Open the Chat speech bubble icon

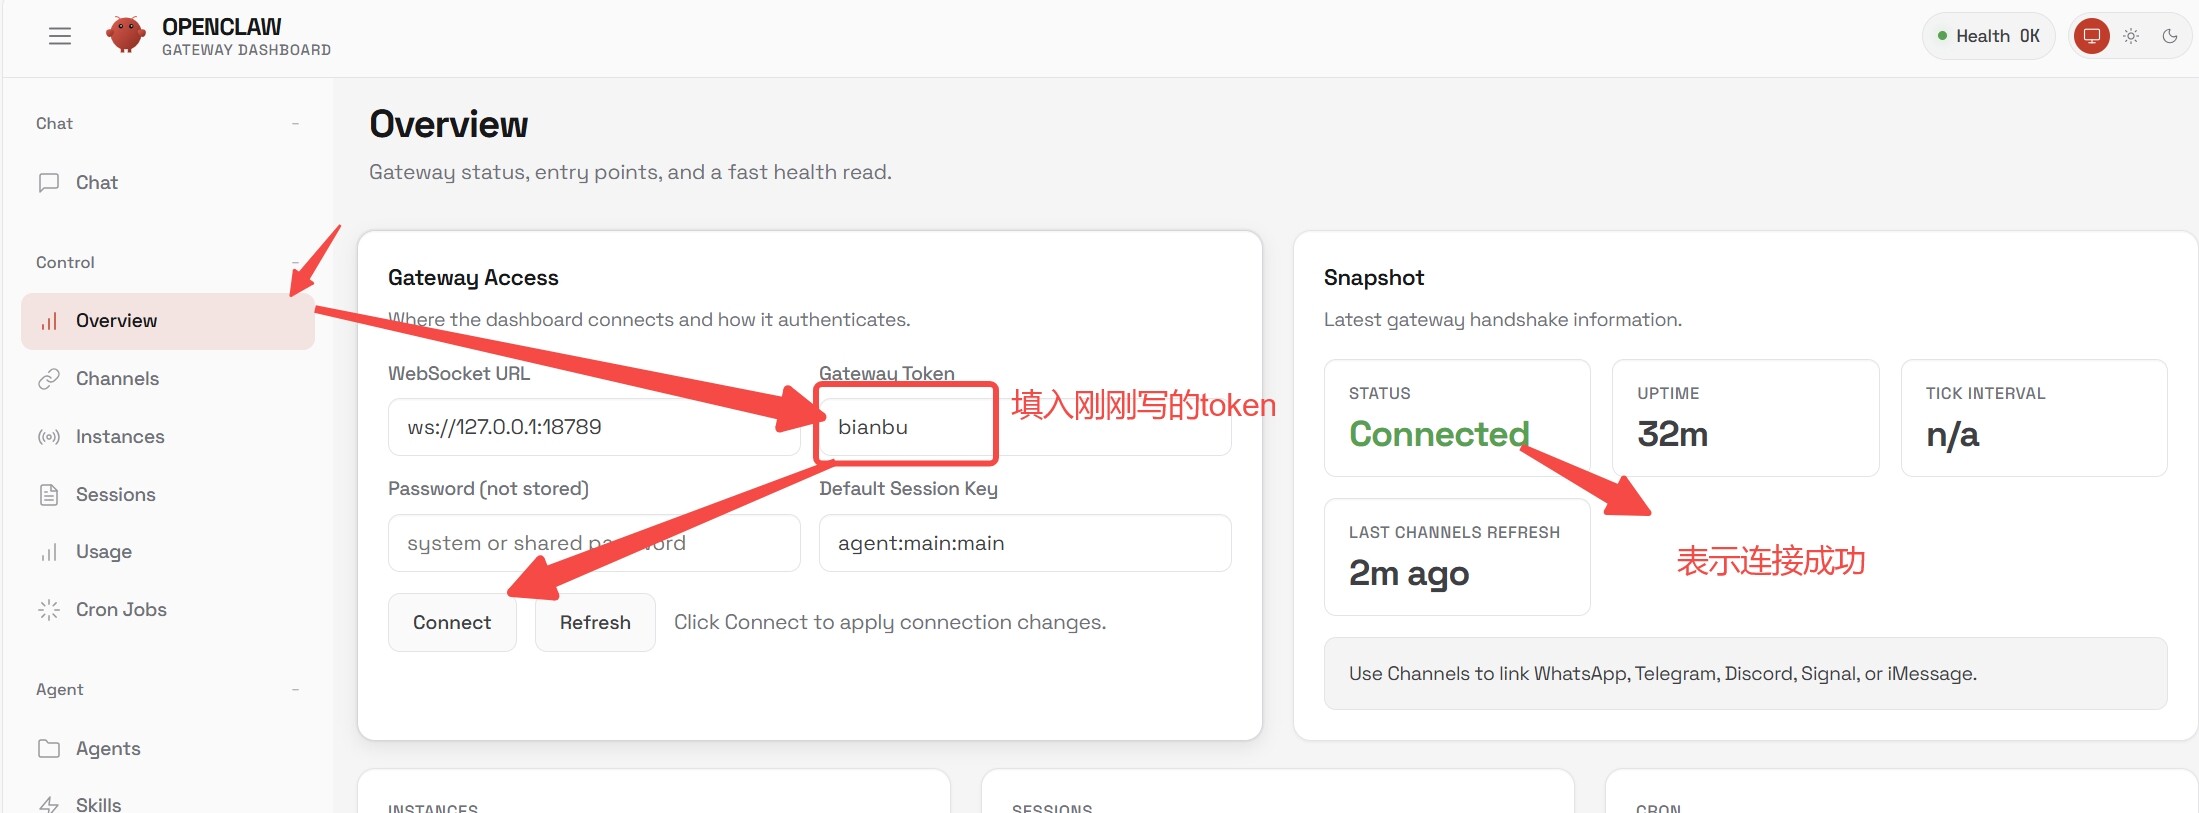pos(49,183)
